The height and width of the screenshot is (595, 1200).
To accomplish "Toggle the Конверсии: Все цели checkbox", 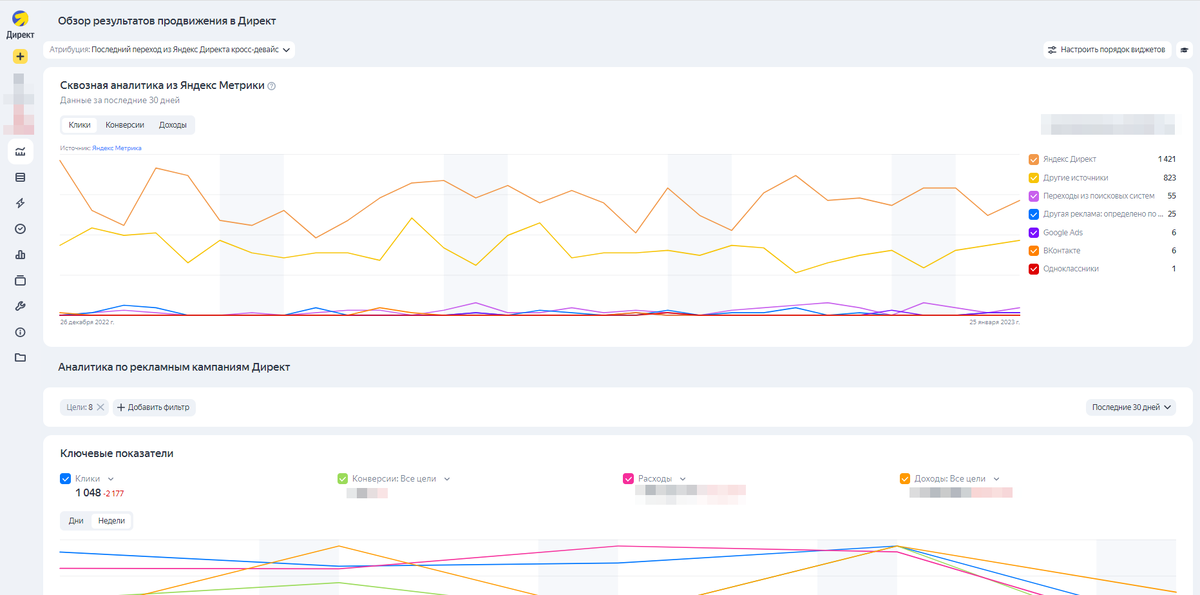I will (343, 479).
